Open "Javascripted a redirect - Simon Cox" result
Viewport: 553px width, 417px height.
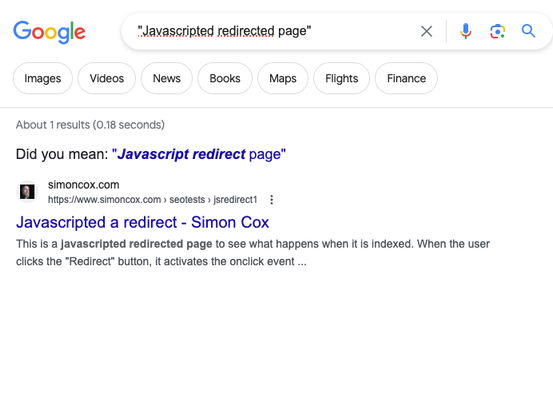pos(142,223)
